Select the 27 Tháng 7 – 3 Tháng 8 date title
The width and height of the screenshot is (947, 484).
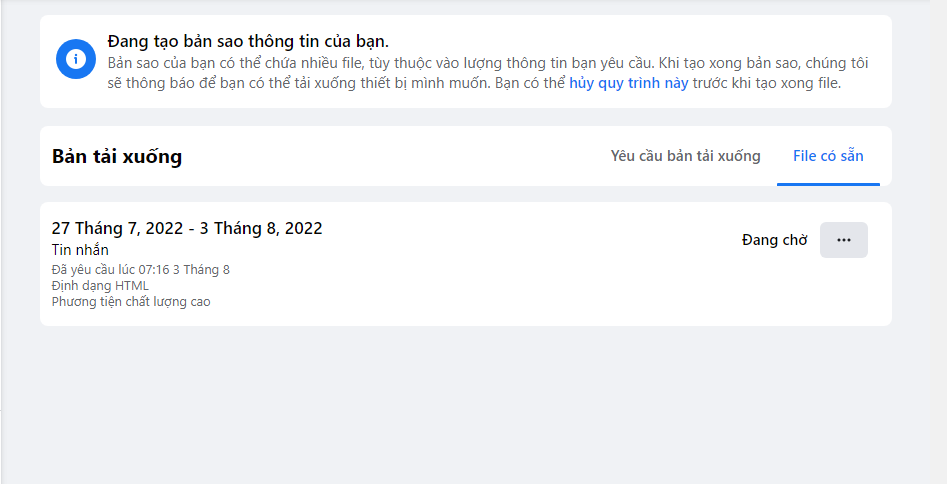point(187,228)
